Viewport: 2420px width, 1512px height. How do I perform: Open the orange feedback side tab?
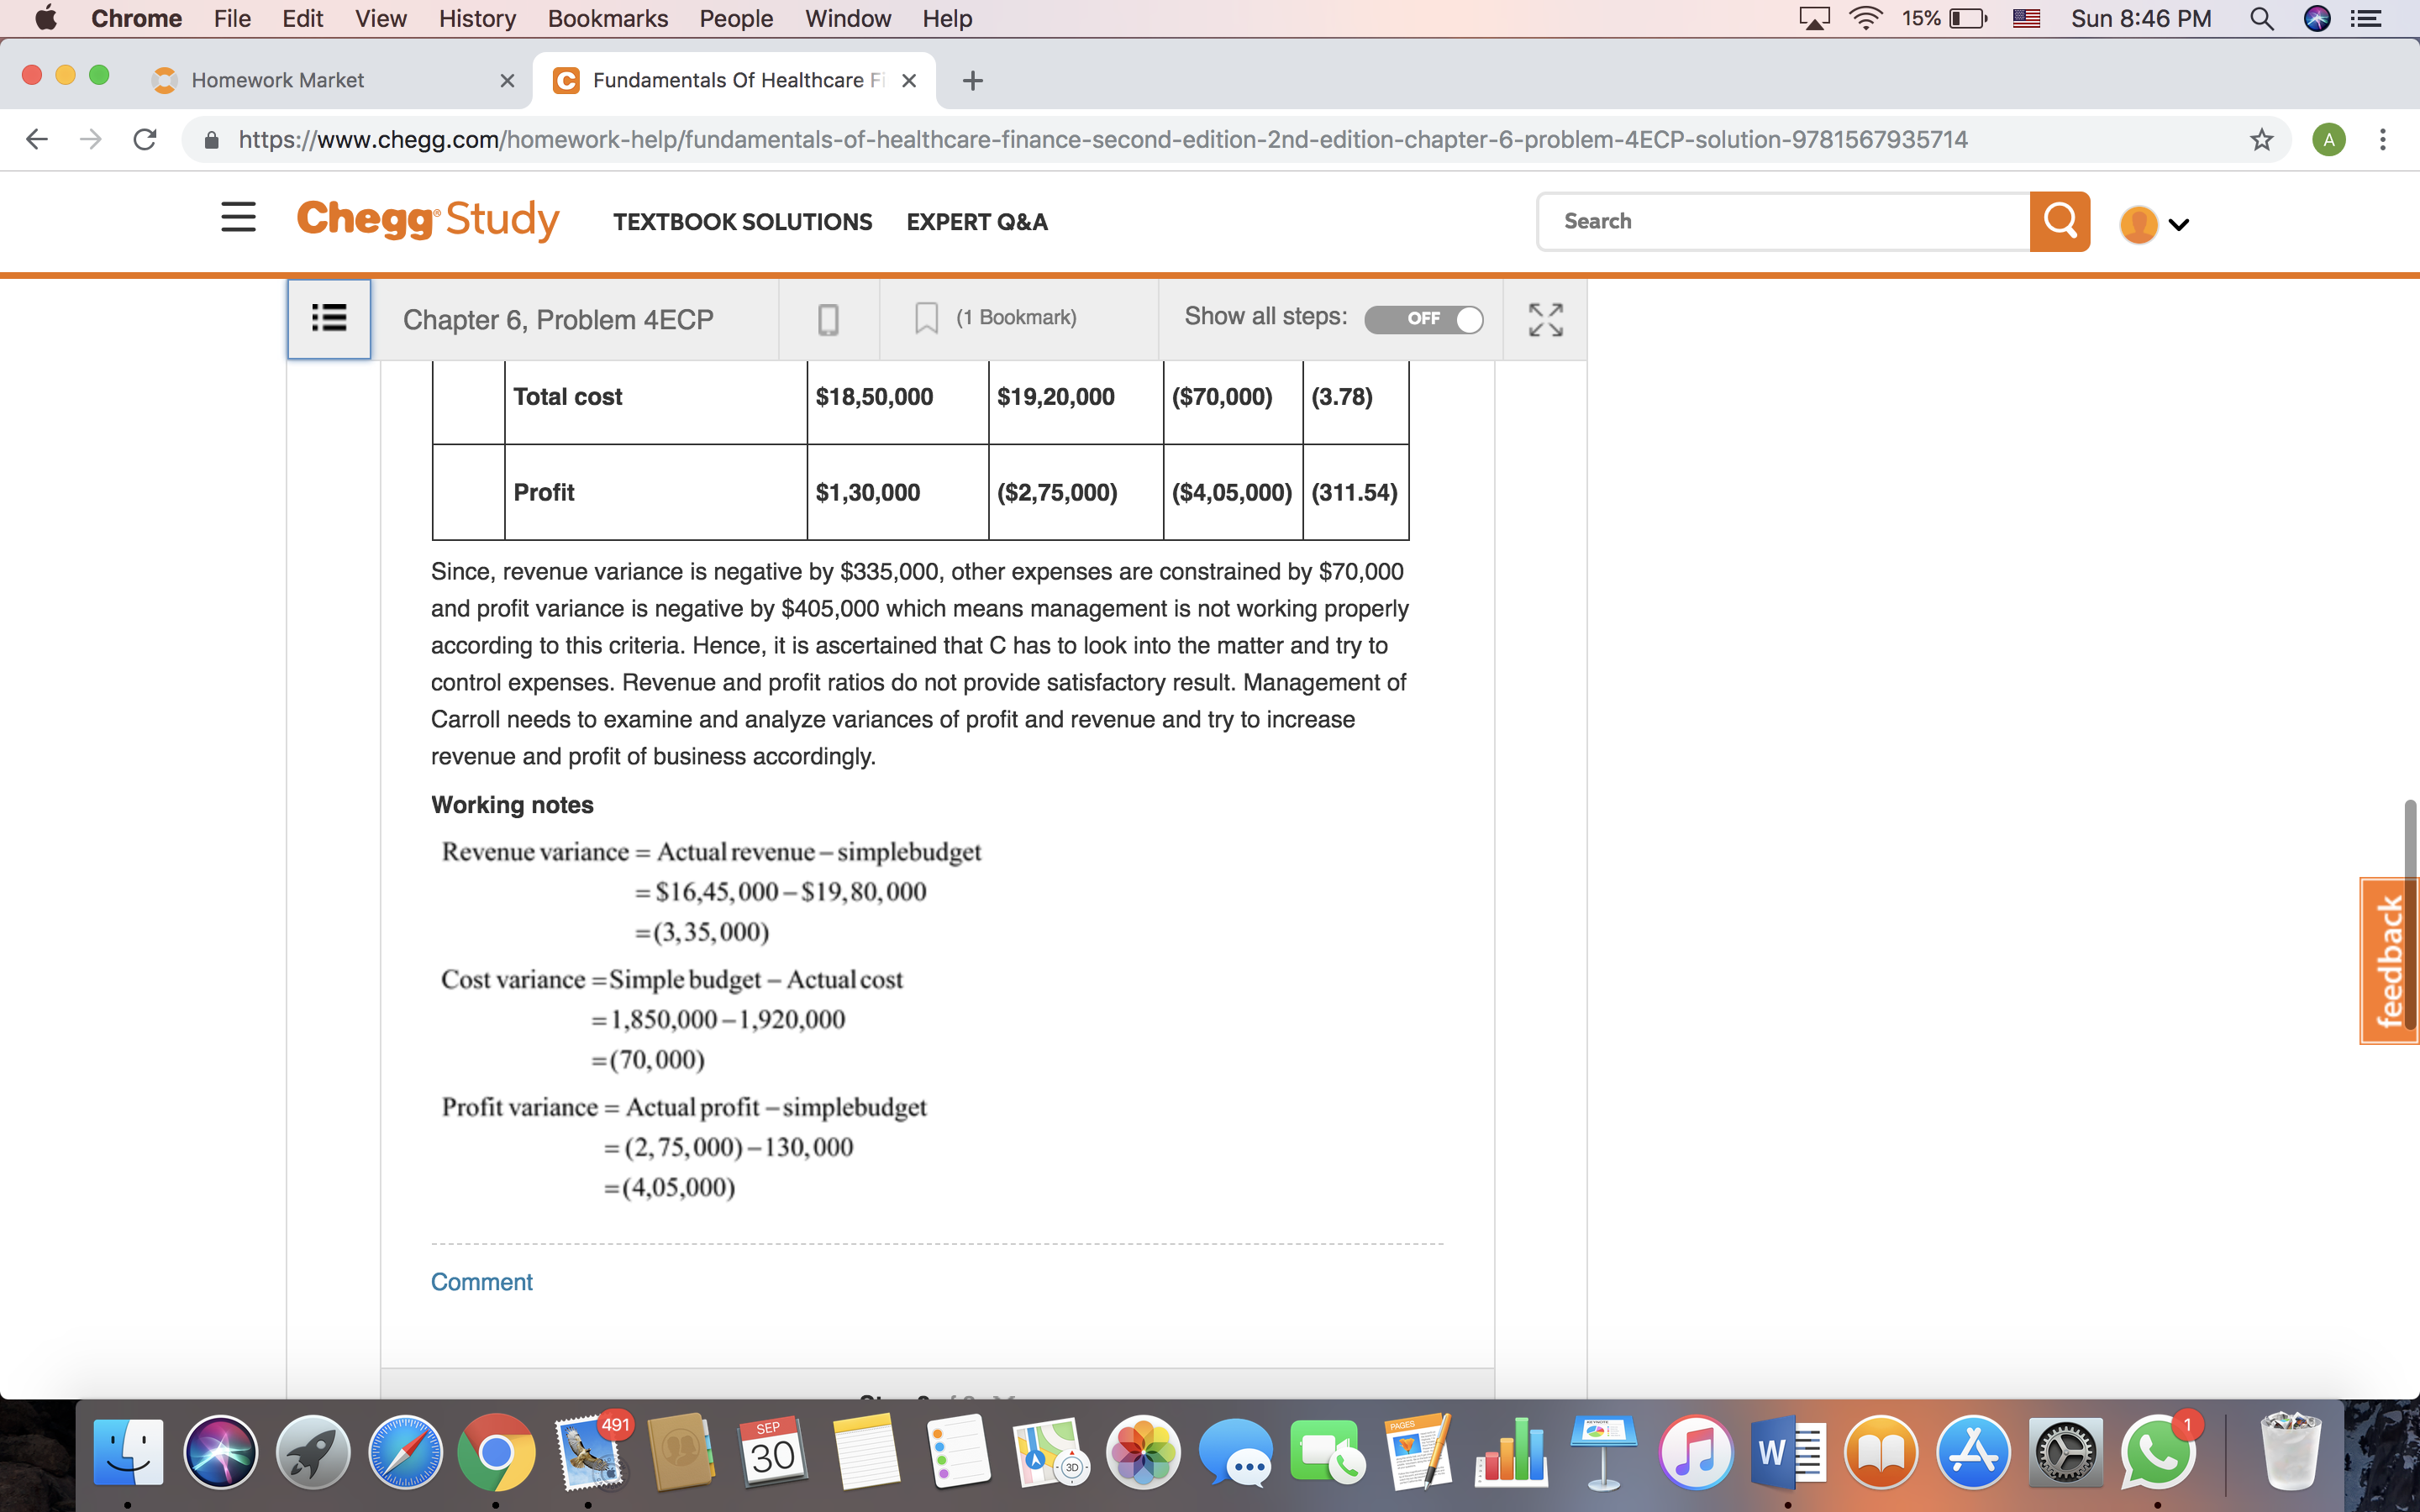(2389, 961)
